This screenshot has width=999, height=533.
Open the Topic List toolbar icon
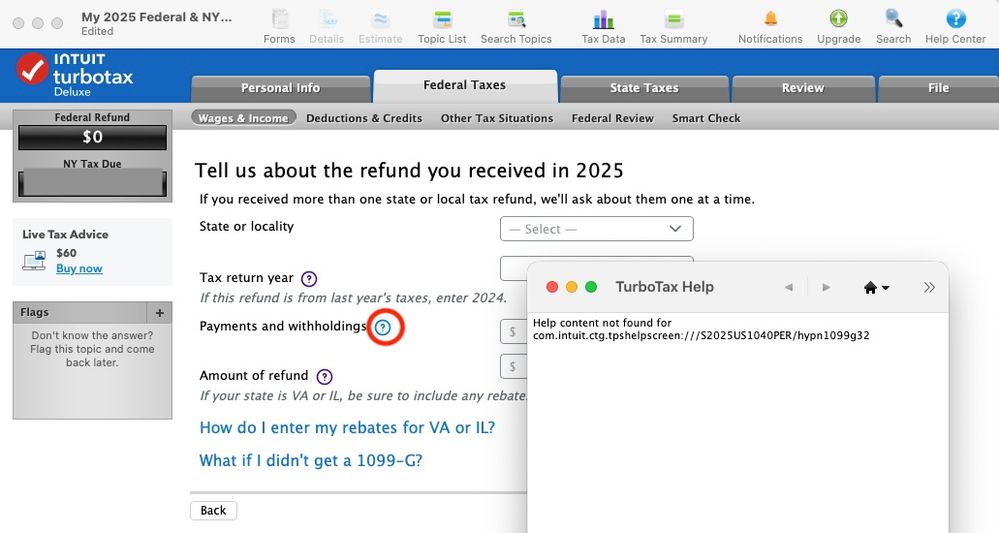coord(442,20)
